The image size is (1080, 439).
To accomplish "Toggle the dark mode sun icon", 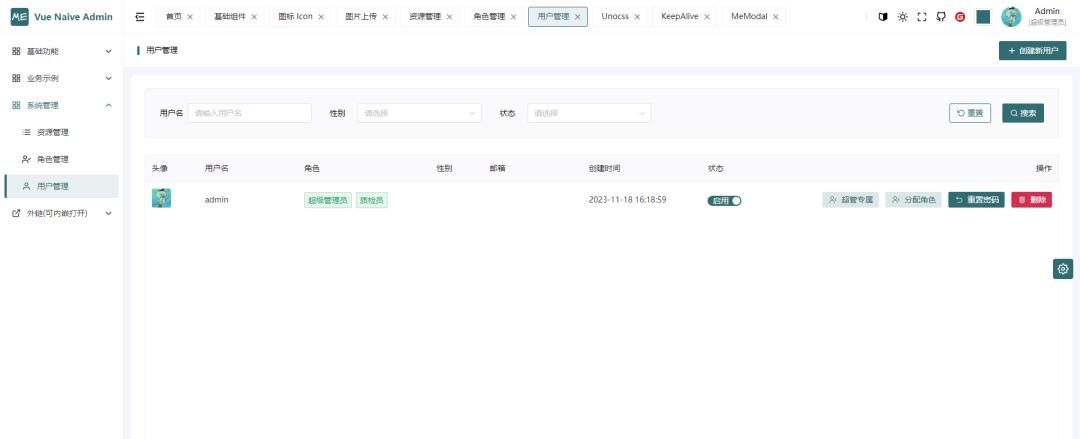I will pos(902,17).
